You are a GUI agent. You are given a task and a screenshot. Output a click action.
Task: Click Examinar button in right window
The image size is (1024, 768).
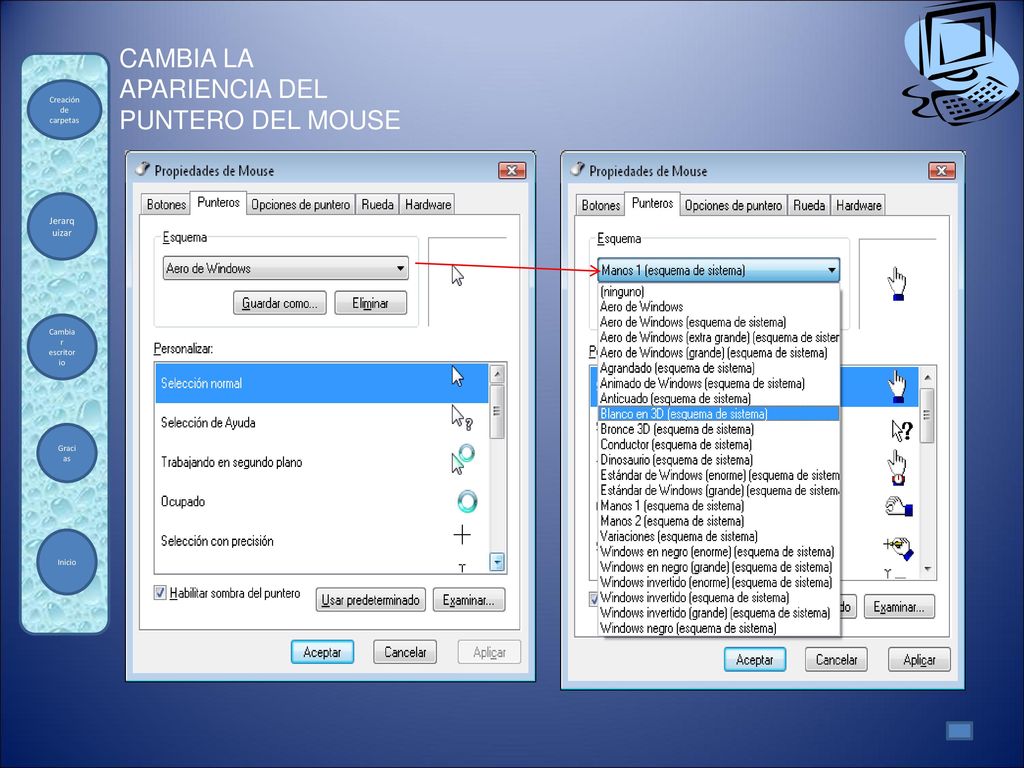tap(899, 607)
